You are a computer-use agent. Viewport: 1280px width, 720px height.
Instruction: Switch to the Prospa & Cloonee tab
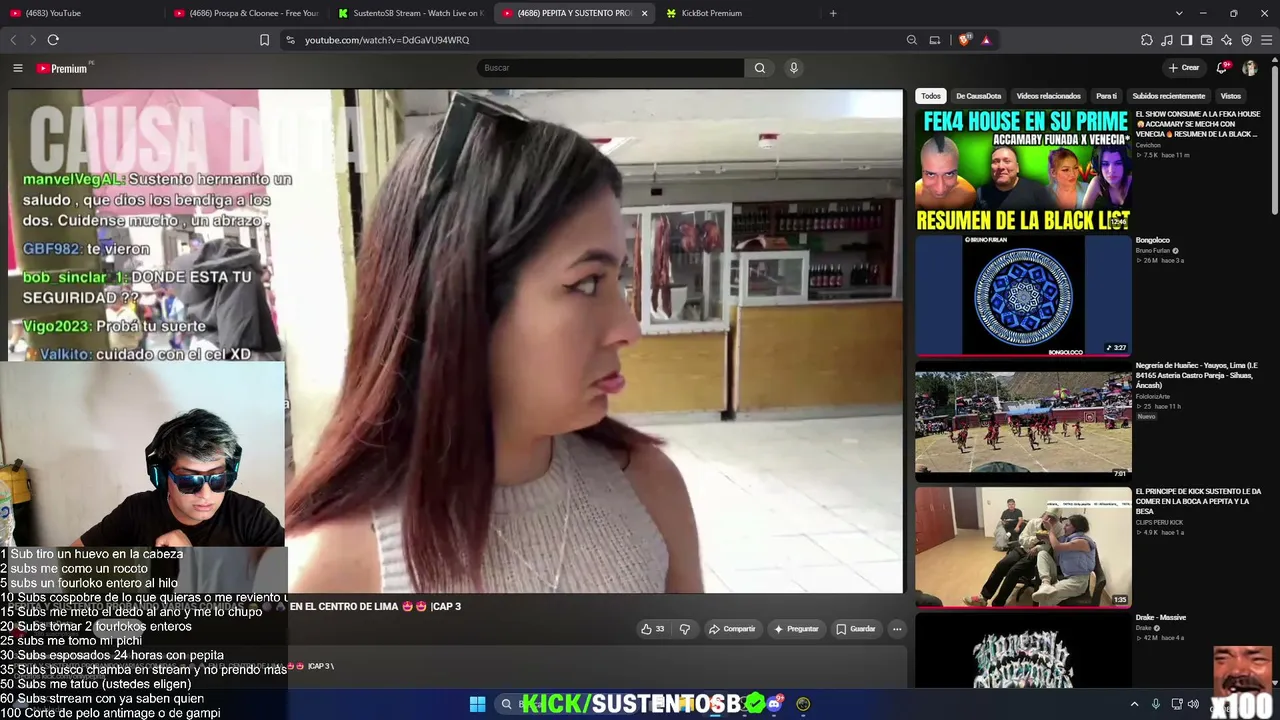[x=246, y=13]
